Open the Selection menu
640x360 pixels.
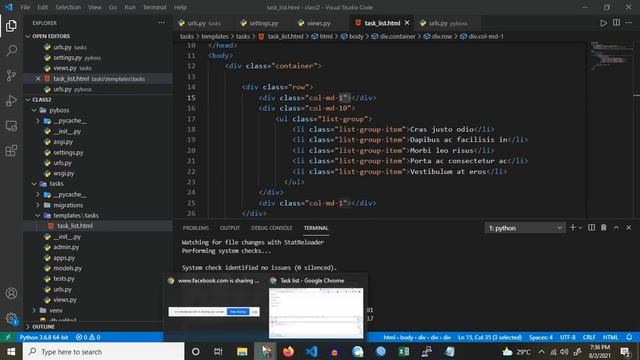pos(68,7)
